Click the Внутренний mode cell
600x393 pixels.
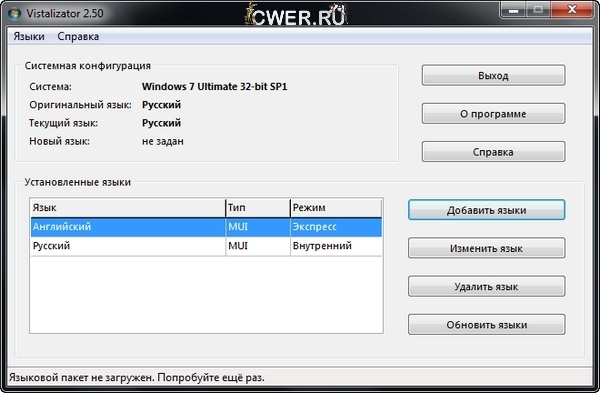(x=336, y=246)
